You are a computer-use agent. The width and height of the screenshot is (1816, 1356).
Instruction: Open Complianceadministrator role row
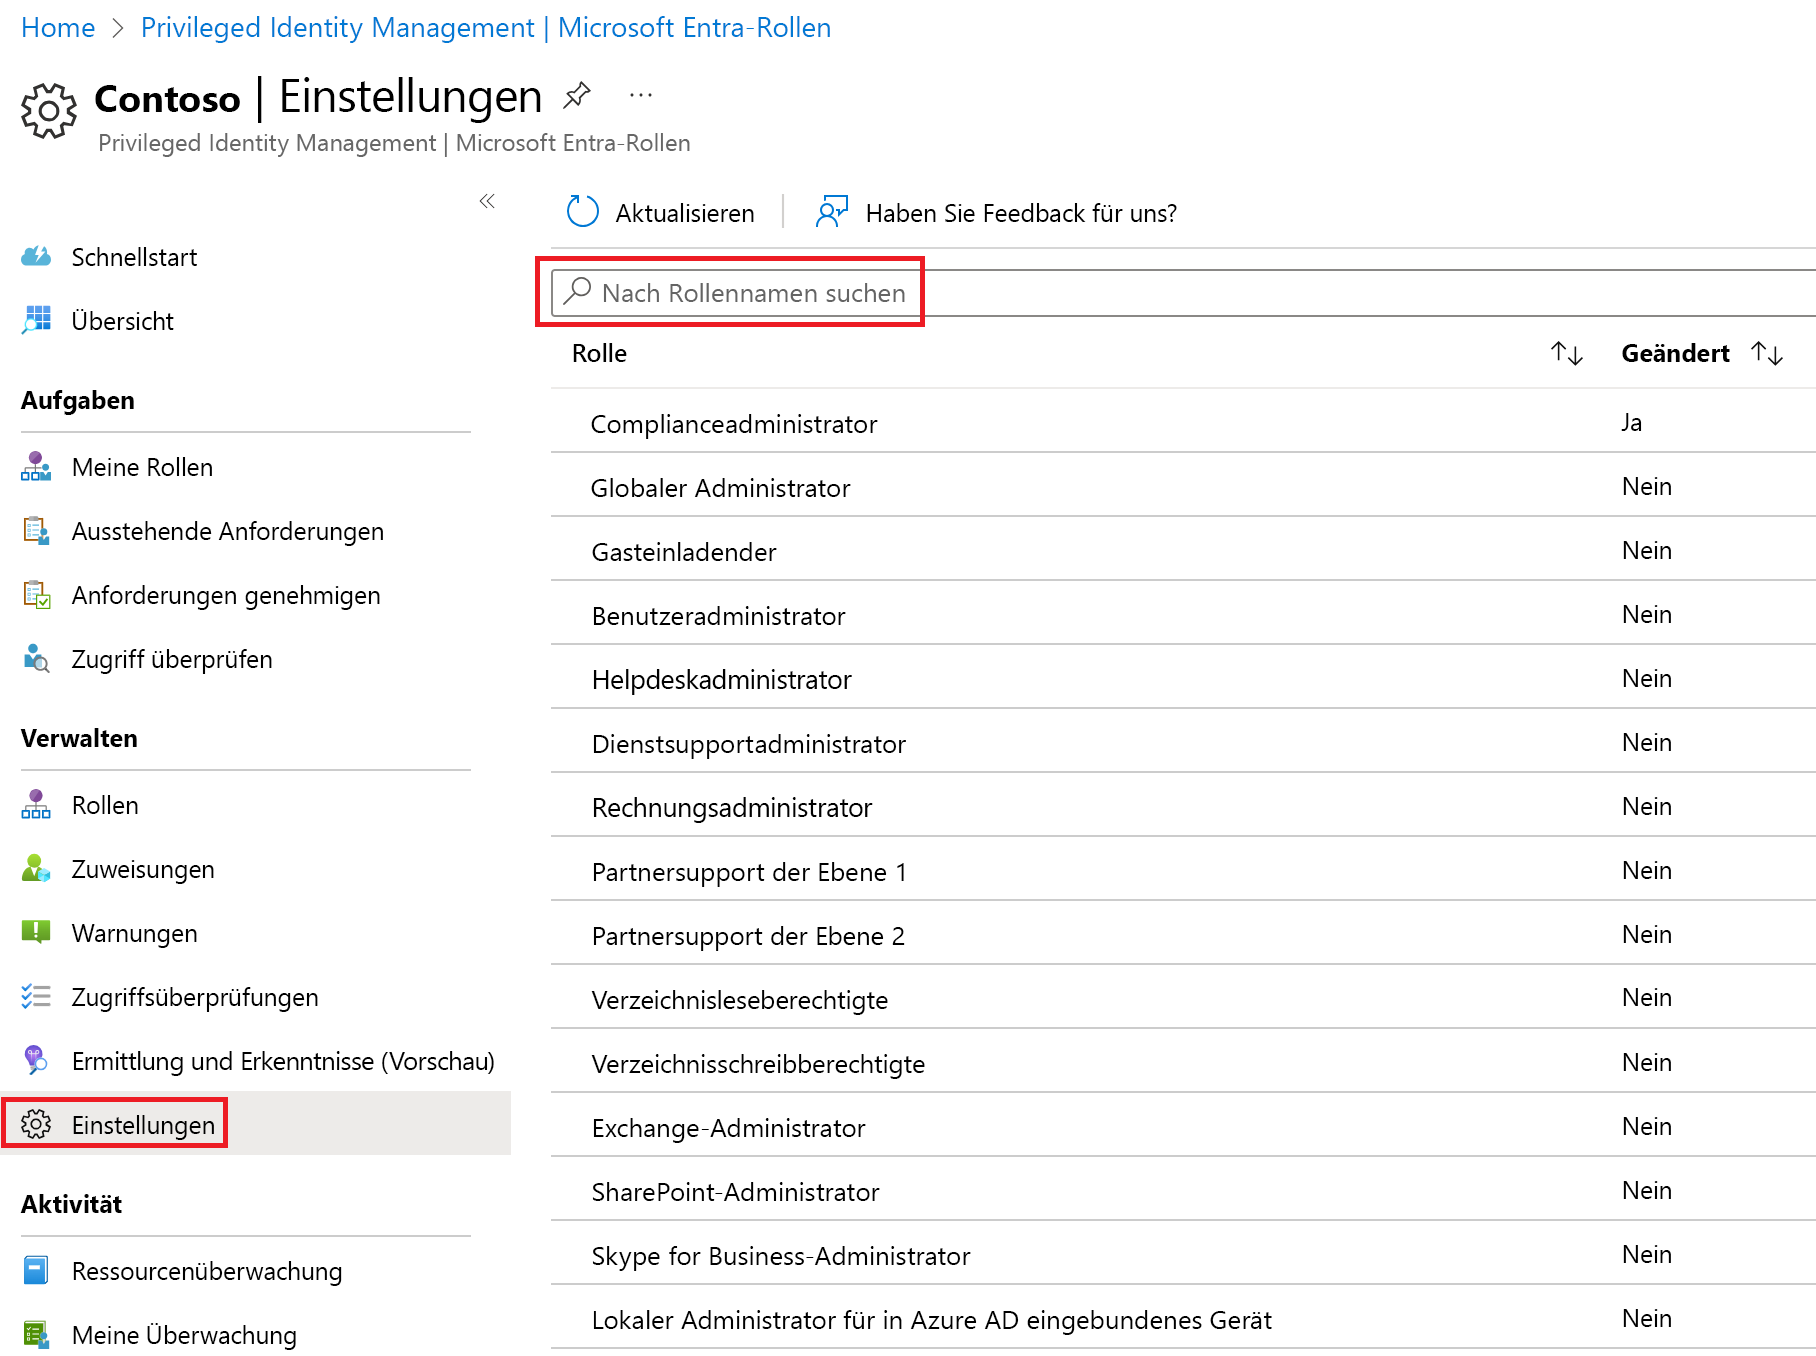(1183, 423)
